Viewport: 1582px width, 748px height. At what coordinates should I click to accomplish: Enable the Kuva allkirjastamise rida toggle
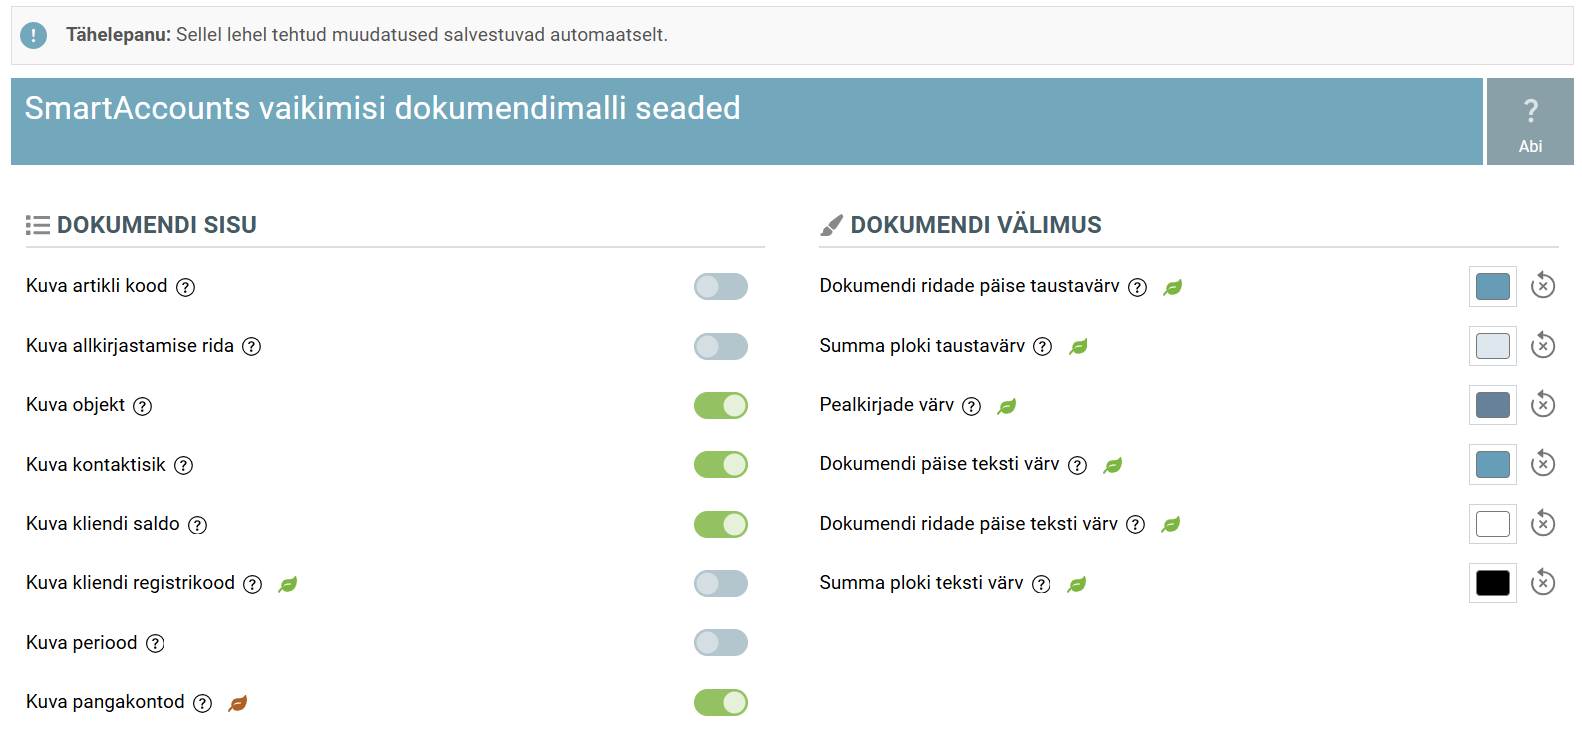click(721, 346)
